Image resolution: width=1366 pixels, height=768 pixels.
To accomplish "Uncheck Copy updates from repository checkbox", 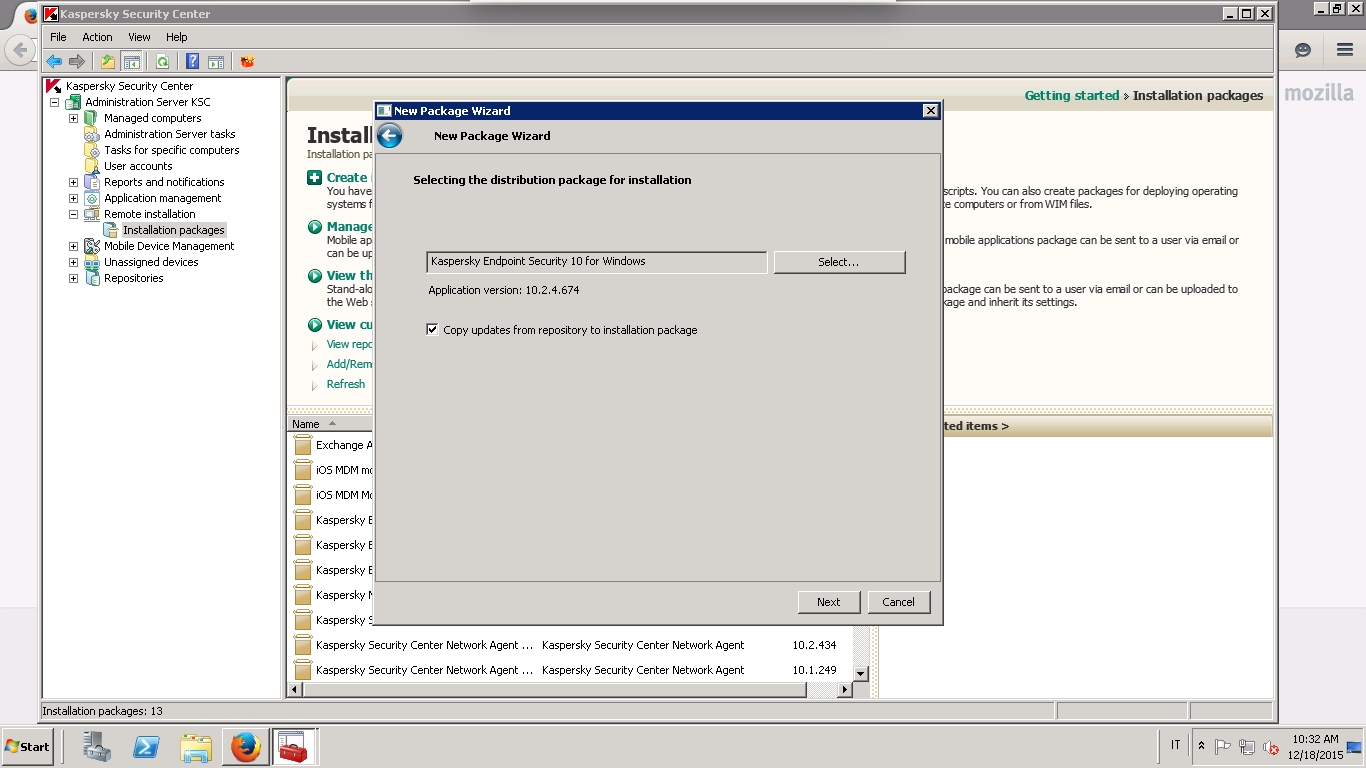I will pos(432,329).
